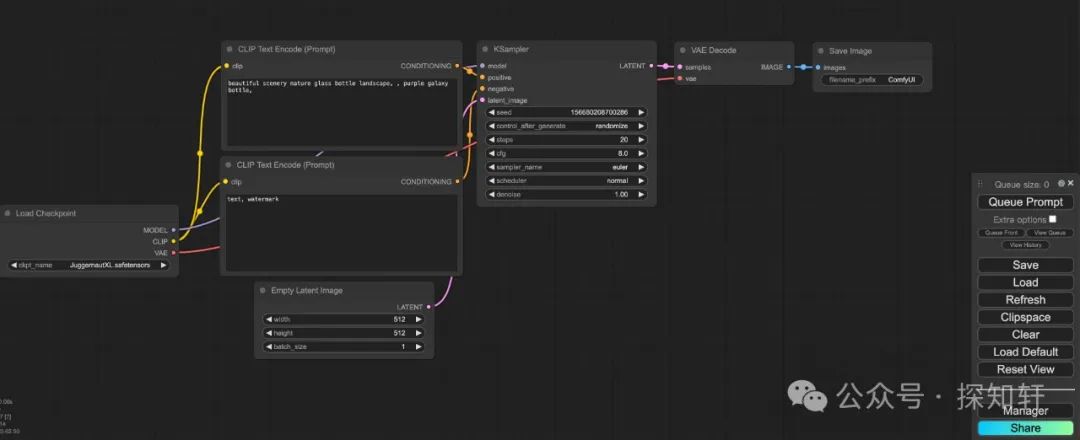This screenshot has width=1080, height=440.
Task: Edit the positive prompt text box
Action: tap(342, 111)
